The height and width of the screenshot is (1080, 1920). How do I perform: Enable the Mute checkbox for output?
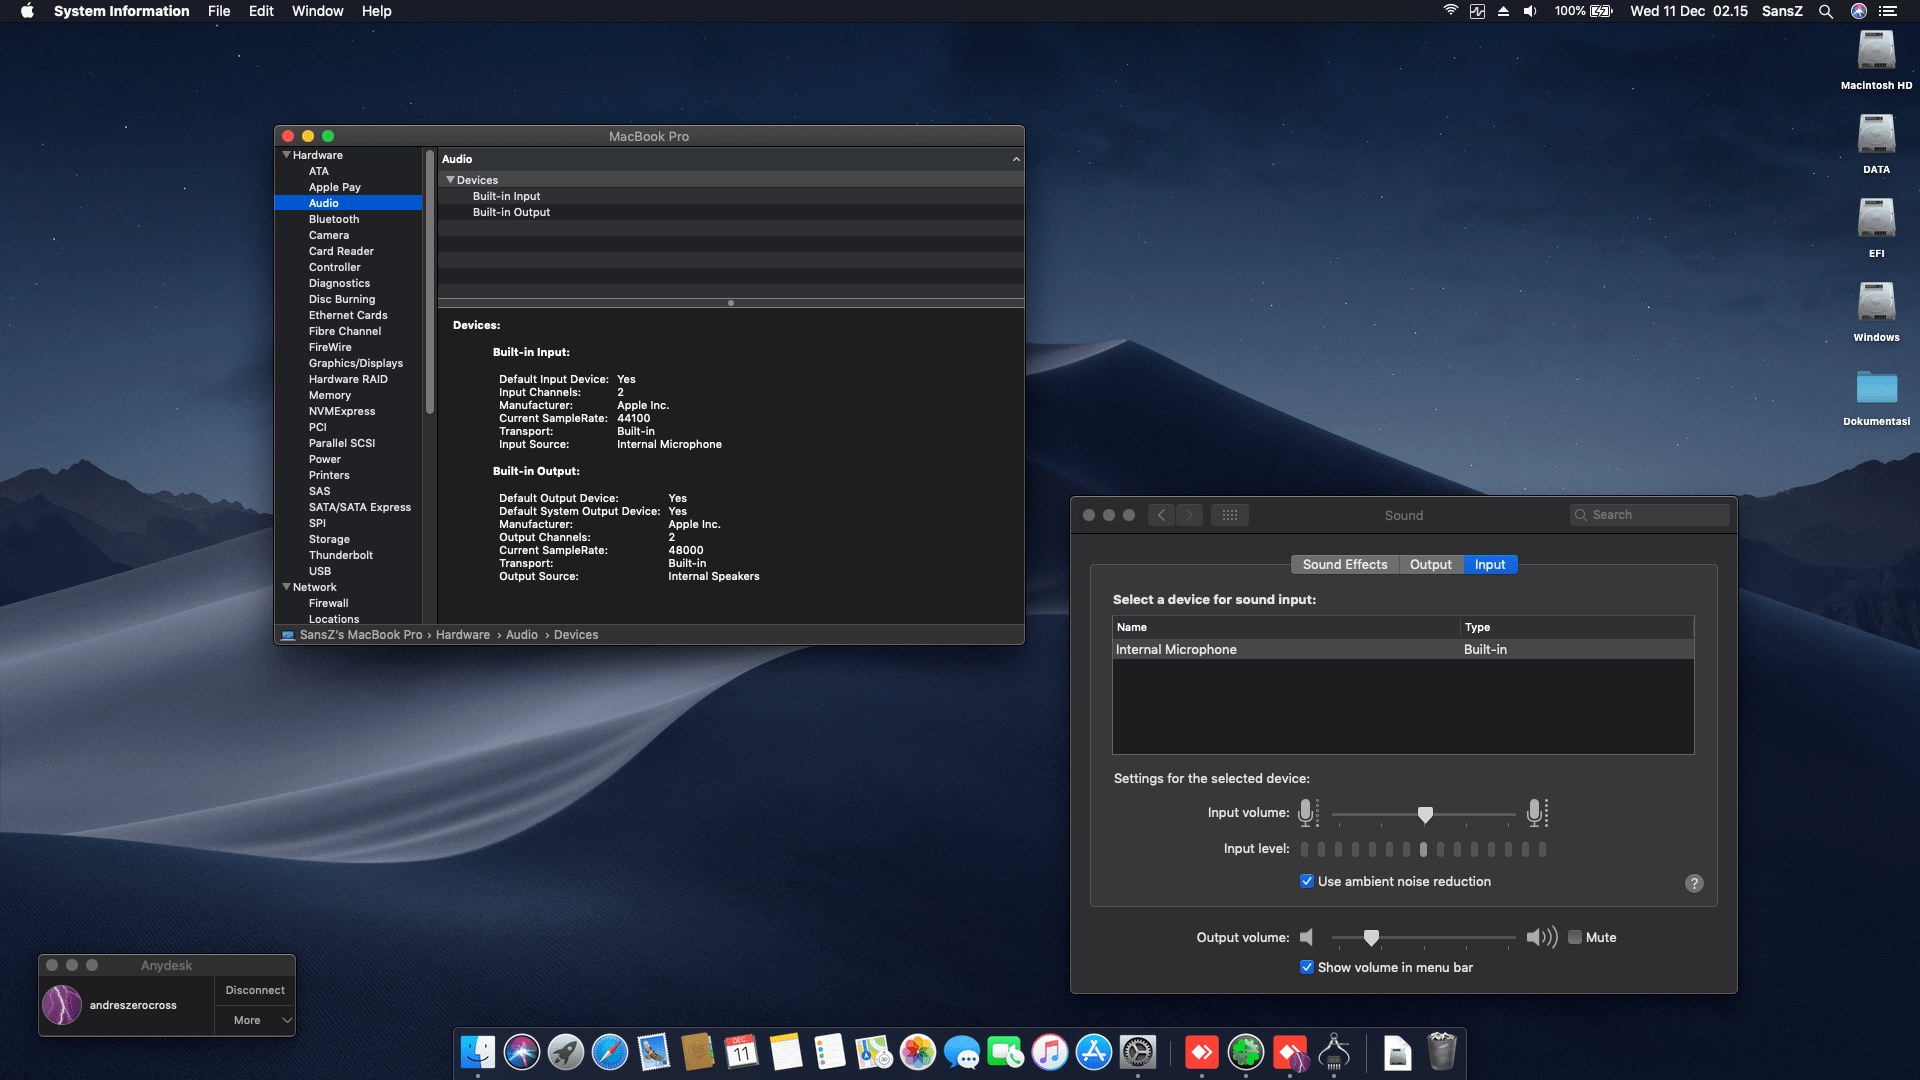tap(1574, 937)
